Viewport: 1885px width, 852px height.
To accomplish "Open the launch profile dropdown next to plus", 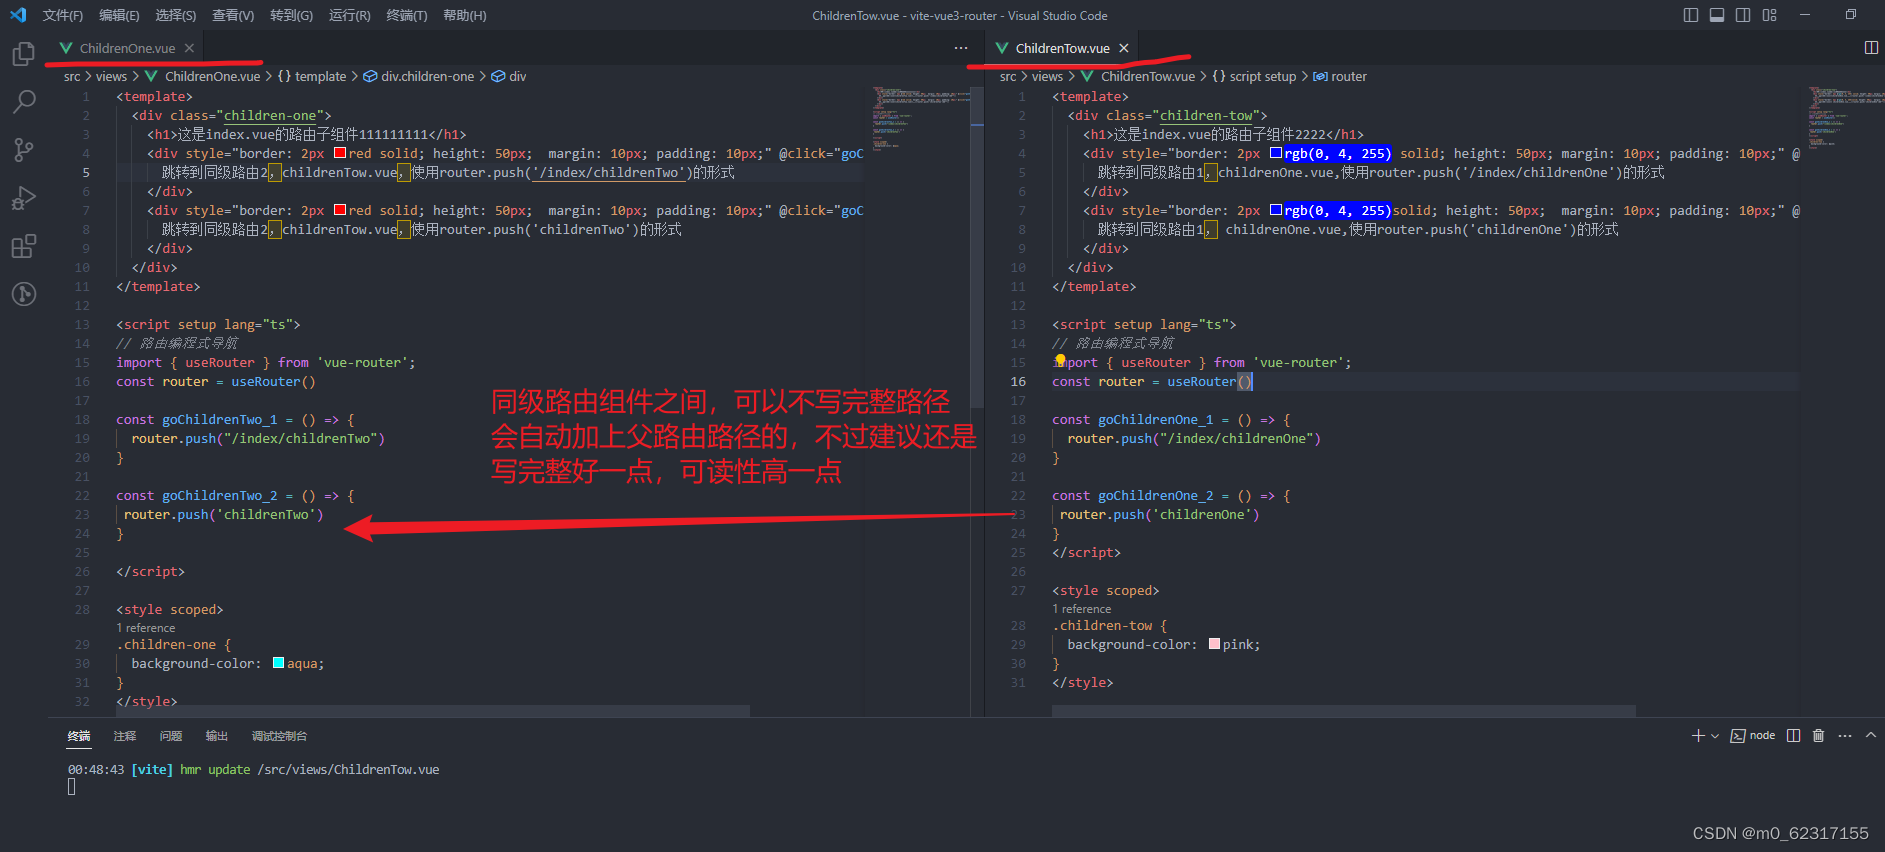I will (x=1715, y=736).
